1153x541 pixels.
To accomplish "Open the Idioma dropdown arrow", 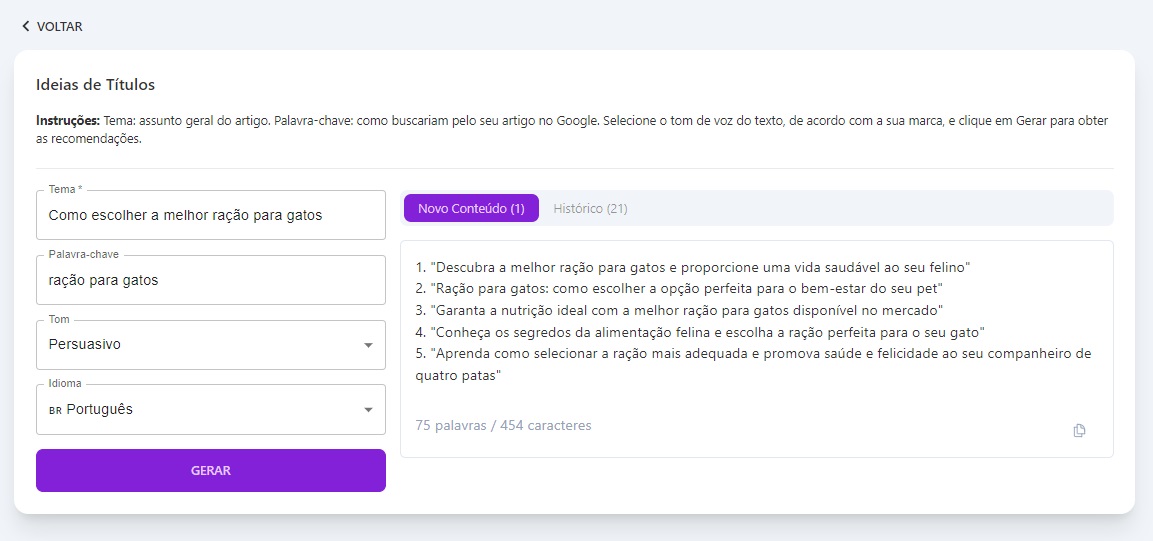I will [368, 409].
